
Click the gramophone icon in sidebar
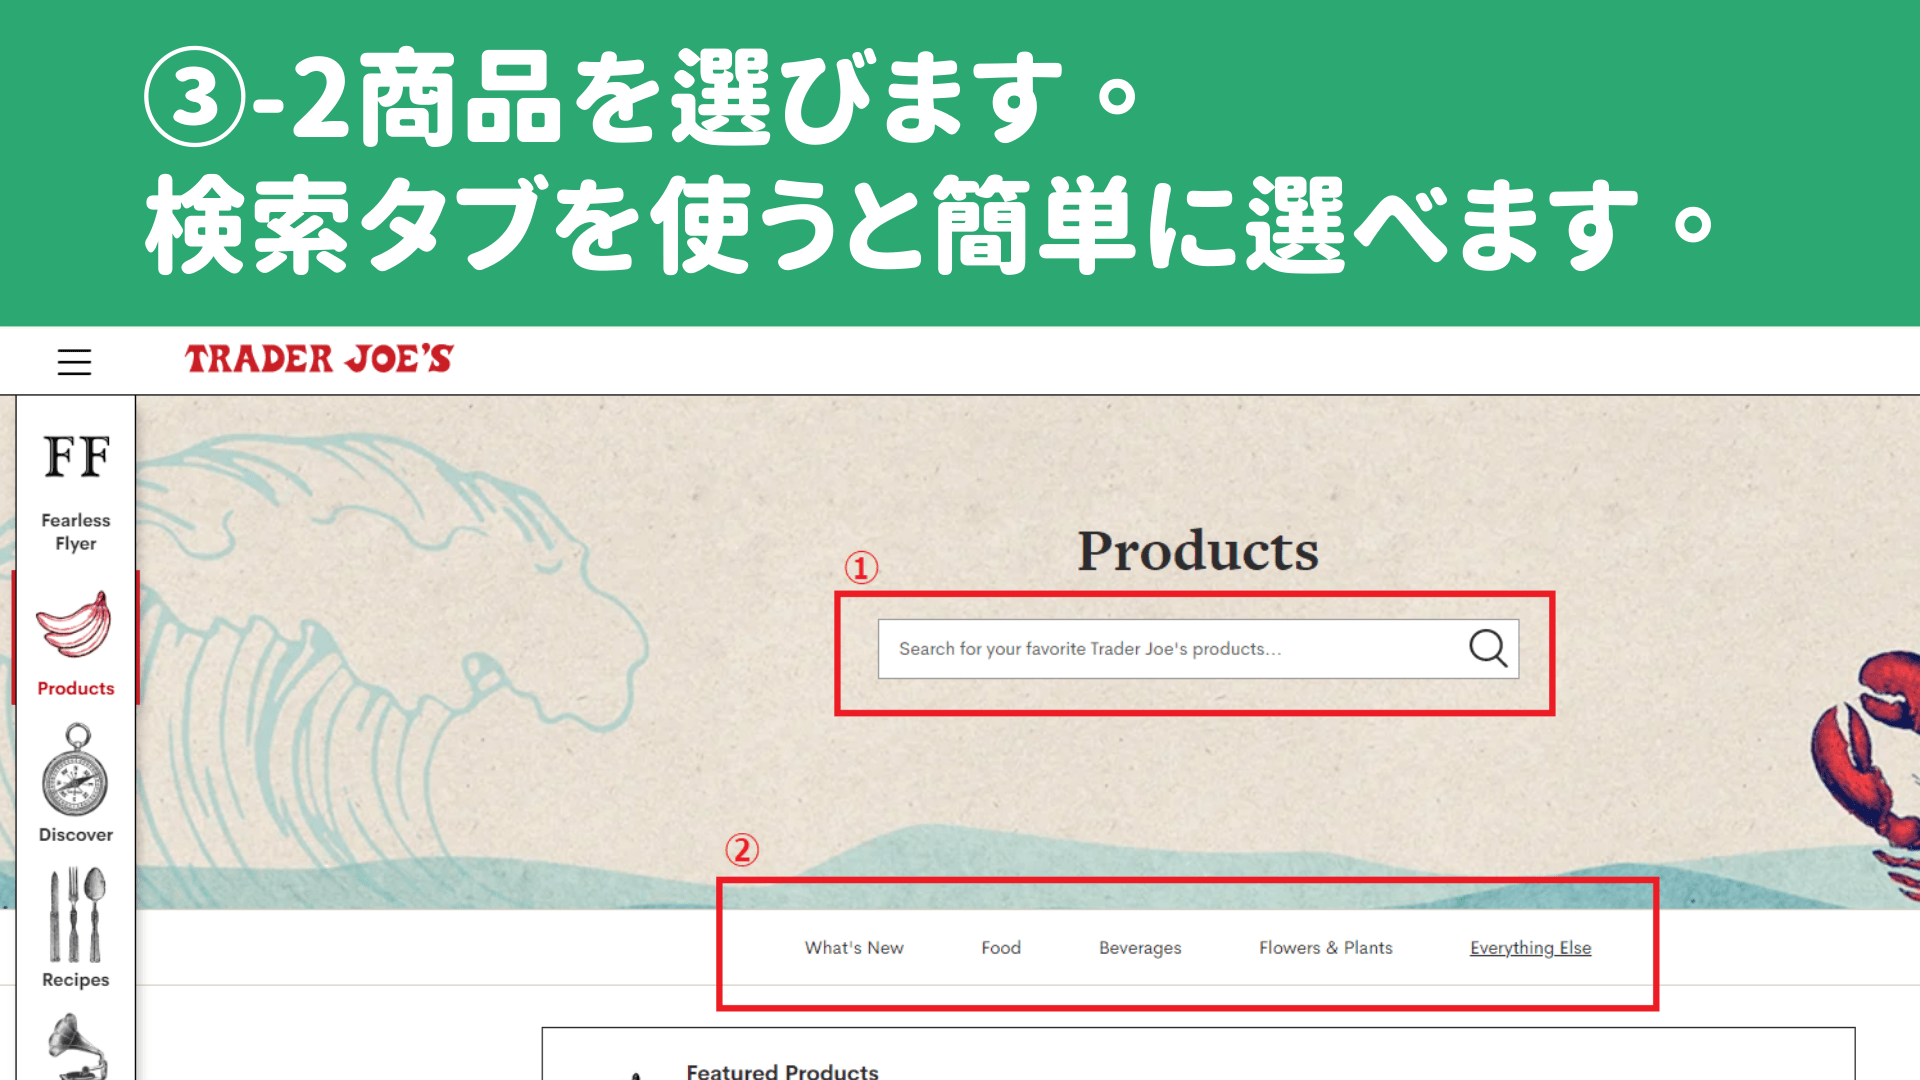77,1046
